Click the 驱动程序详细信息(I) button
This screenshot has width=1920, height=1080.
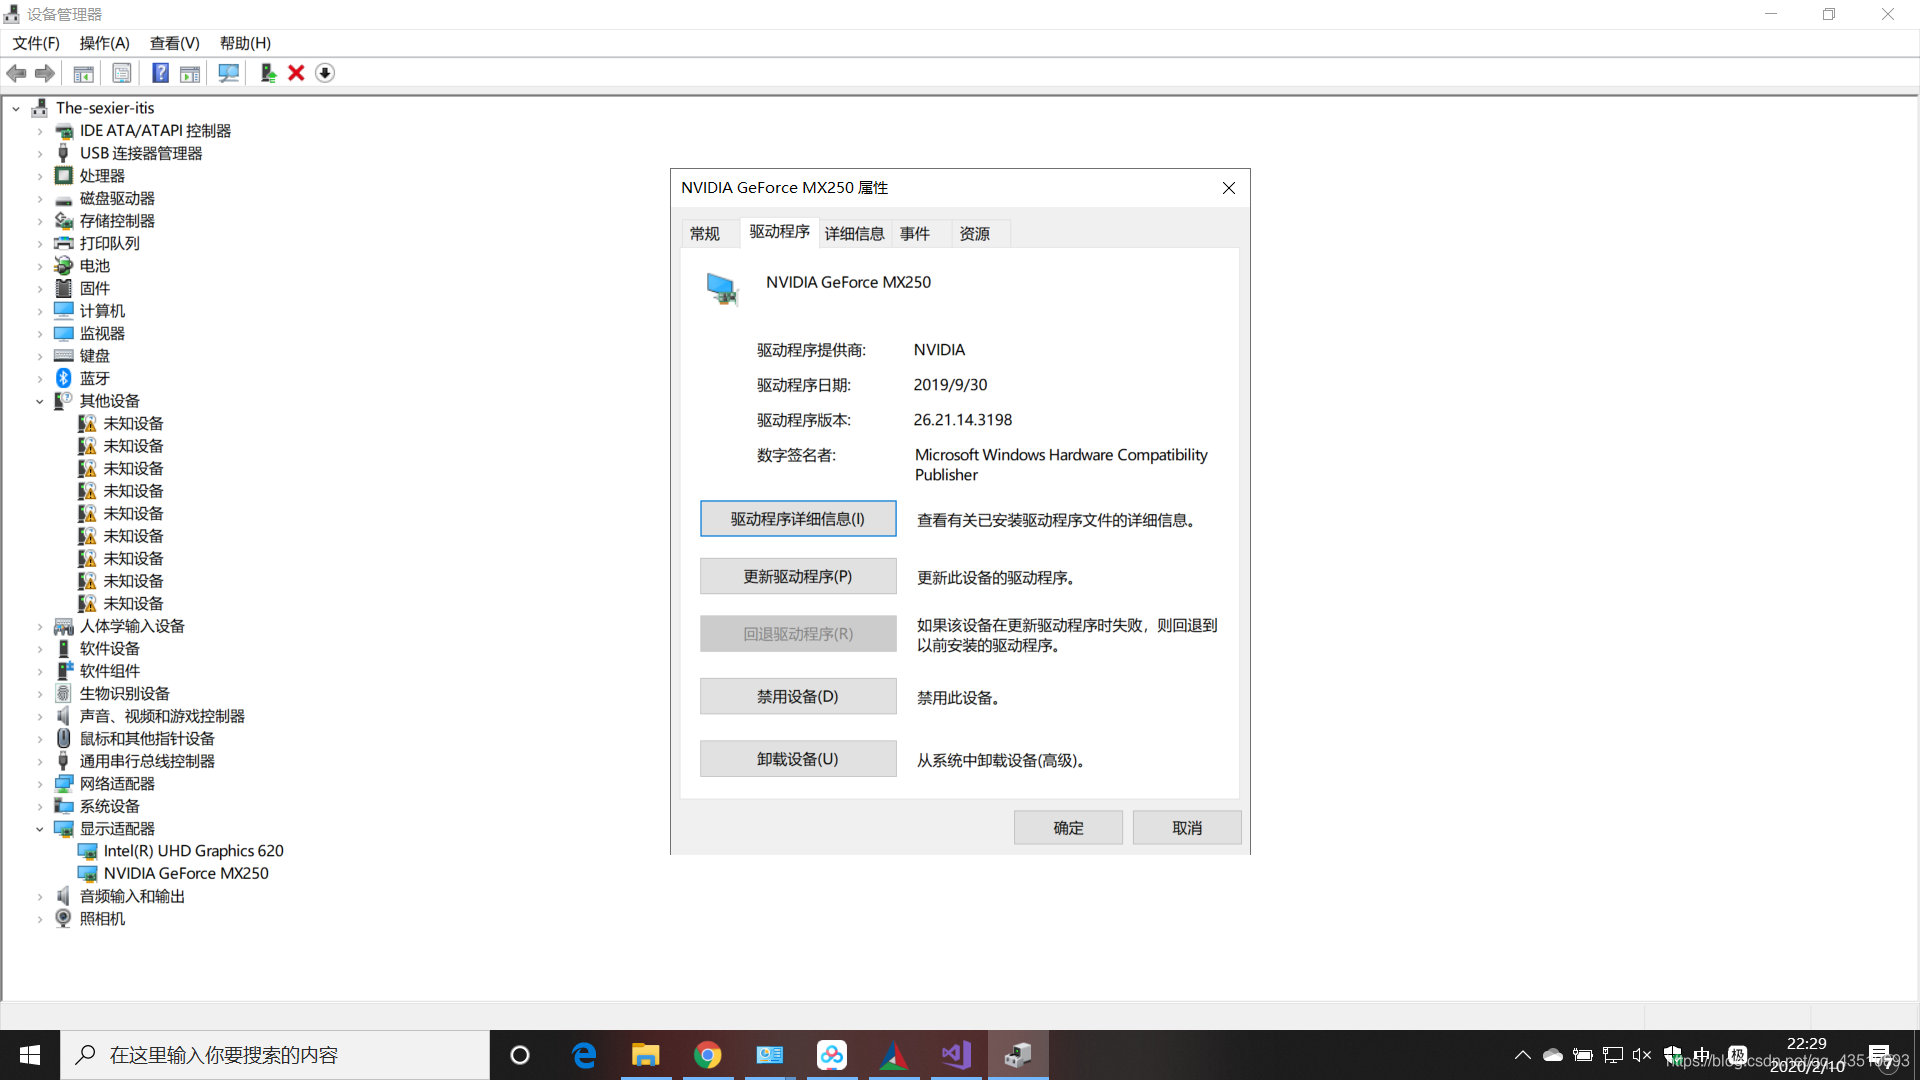pos(797,518)
